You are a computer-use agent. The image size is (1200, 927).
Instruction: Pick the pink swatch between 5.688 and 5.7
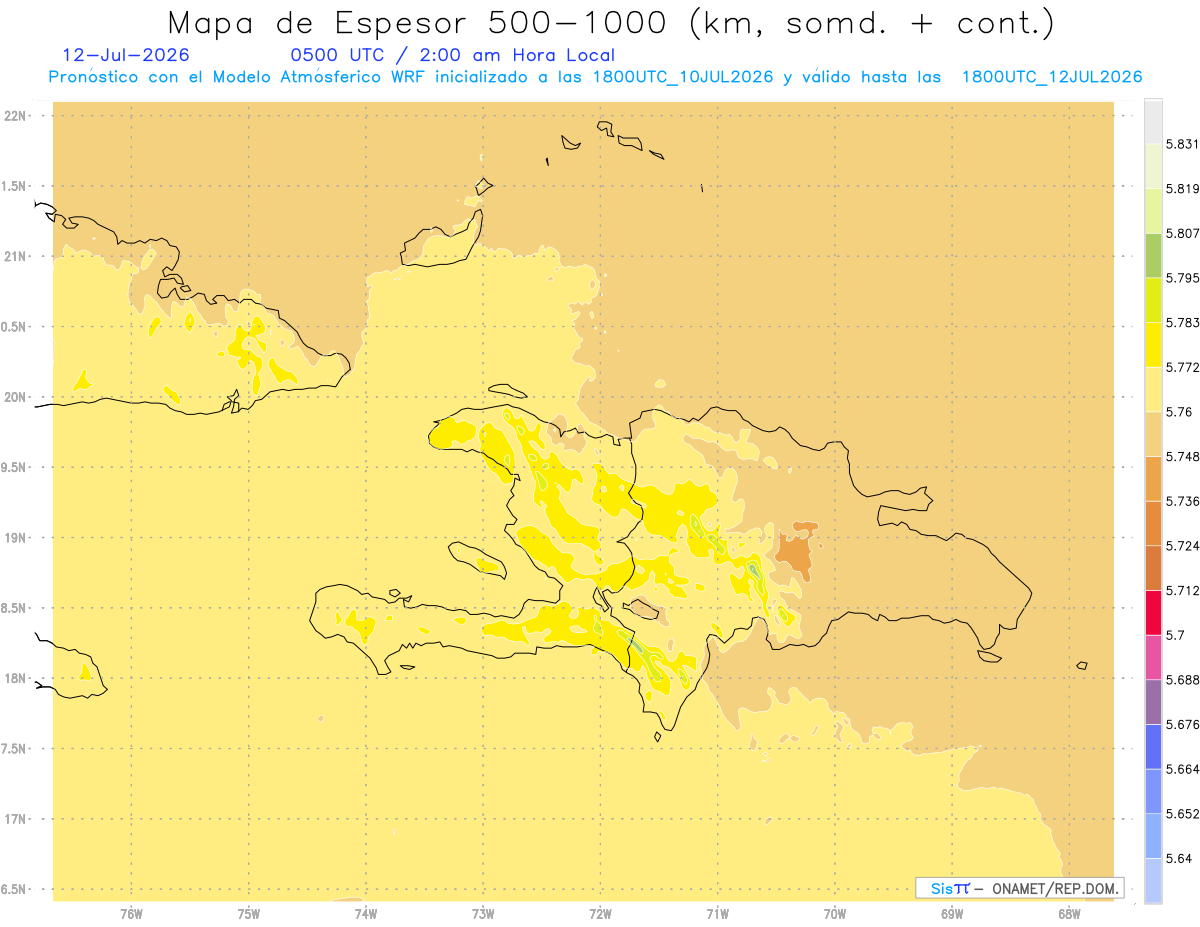click(1153, 657)
